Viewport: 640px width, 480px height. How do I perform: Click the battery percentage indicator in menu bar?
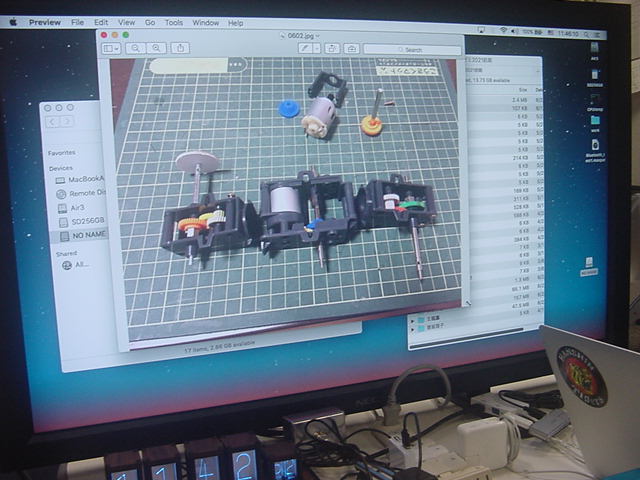[533, 32]
